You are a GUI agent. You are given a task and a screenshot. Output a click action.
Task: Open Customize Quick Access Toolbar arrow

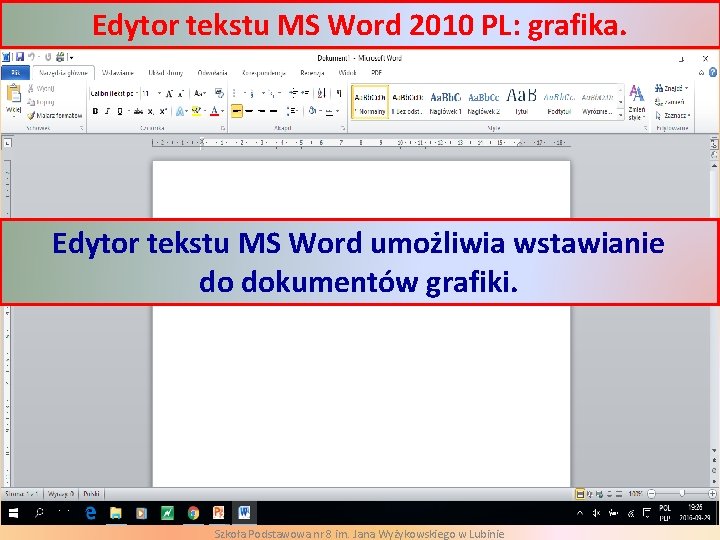point(71,58)
